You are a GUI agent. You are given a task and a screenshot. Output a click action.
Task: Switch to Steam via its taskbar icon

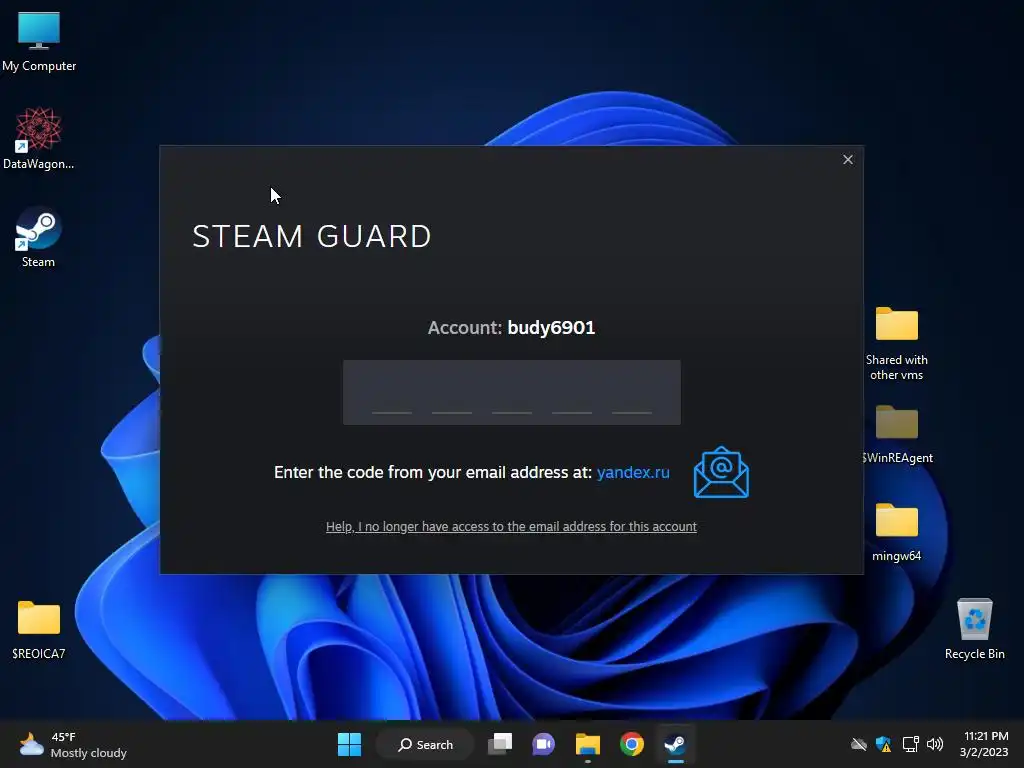pyautogui.click(x=675, y=744)
